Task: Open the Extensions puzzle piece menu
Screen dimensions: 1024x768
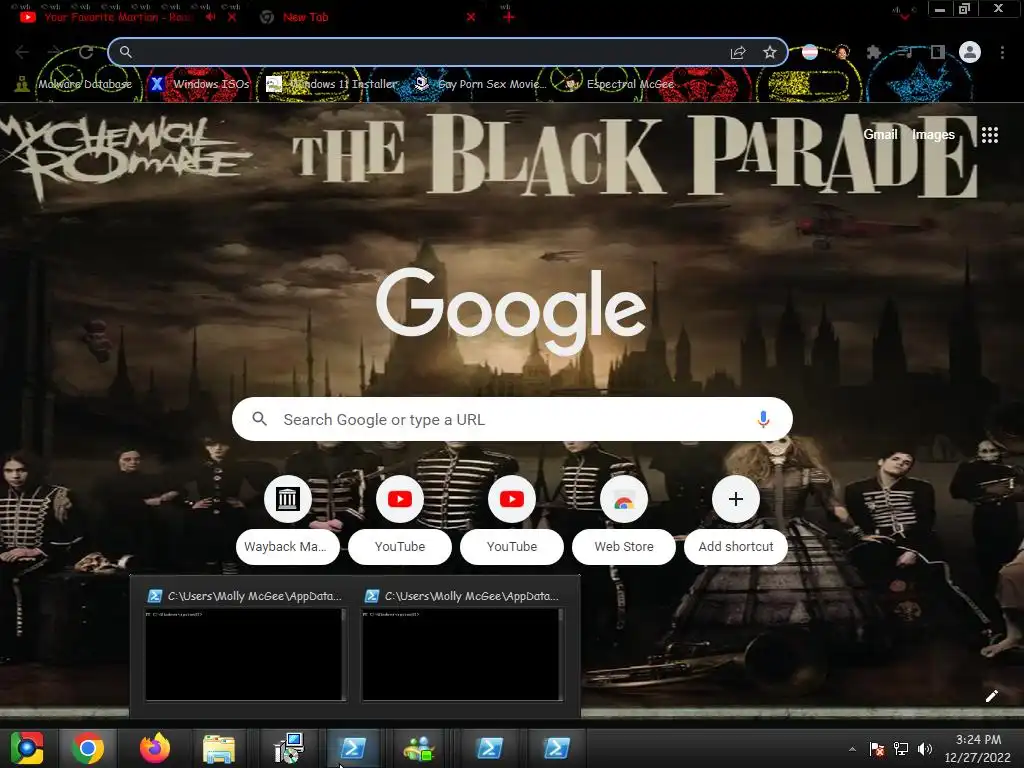Action: [874, 52]
